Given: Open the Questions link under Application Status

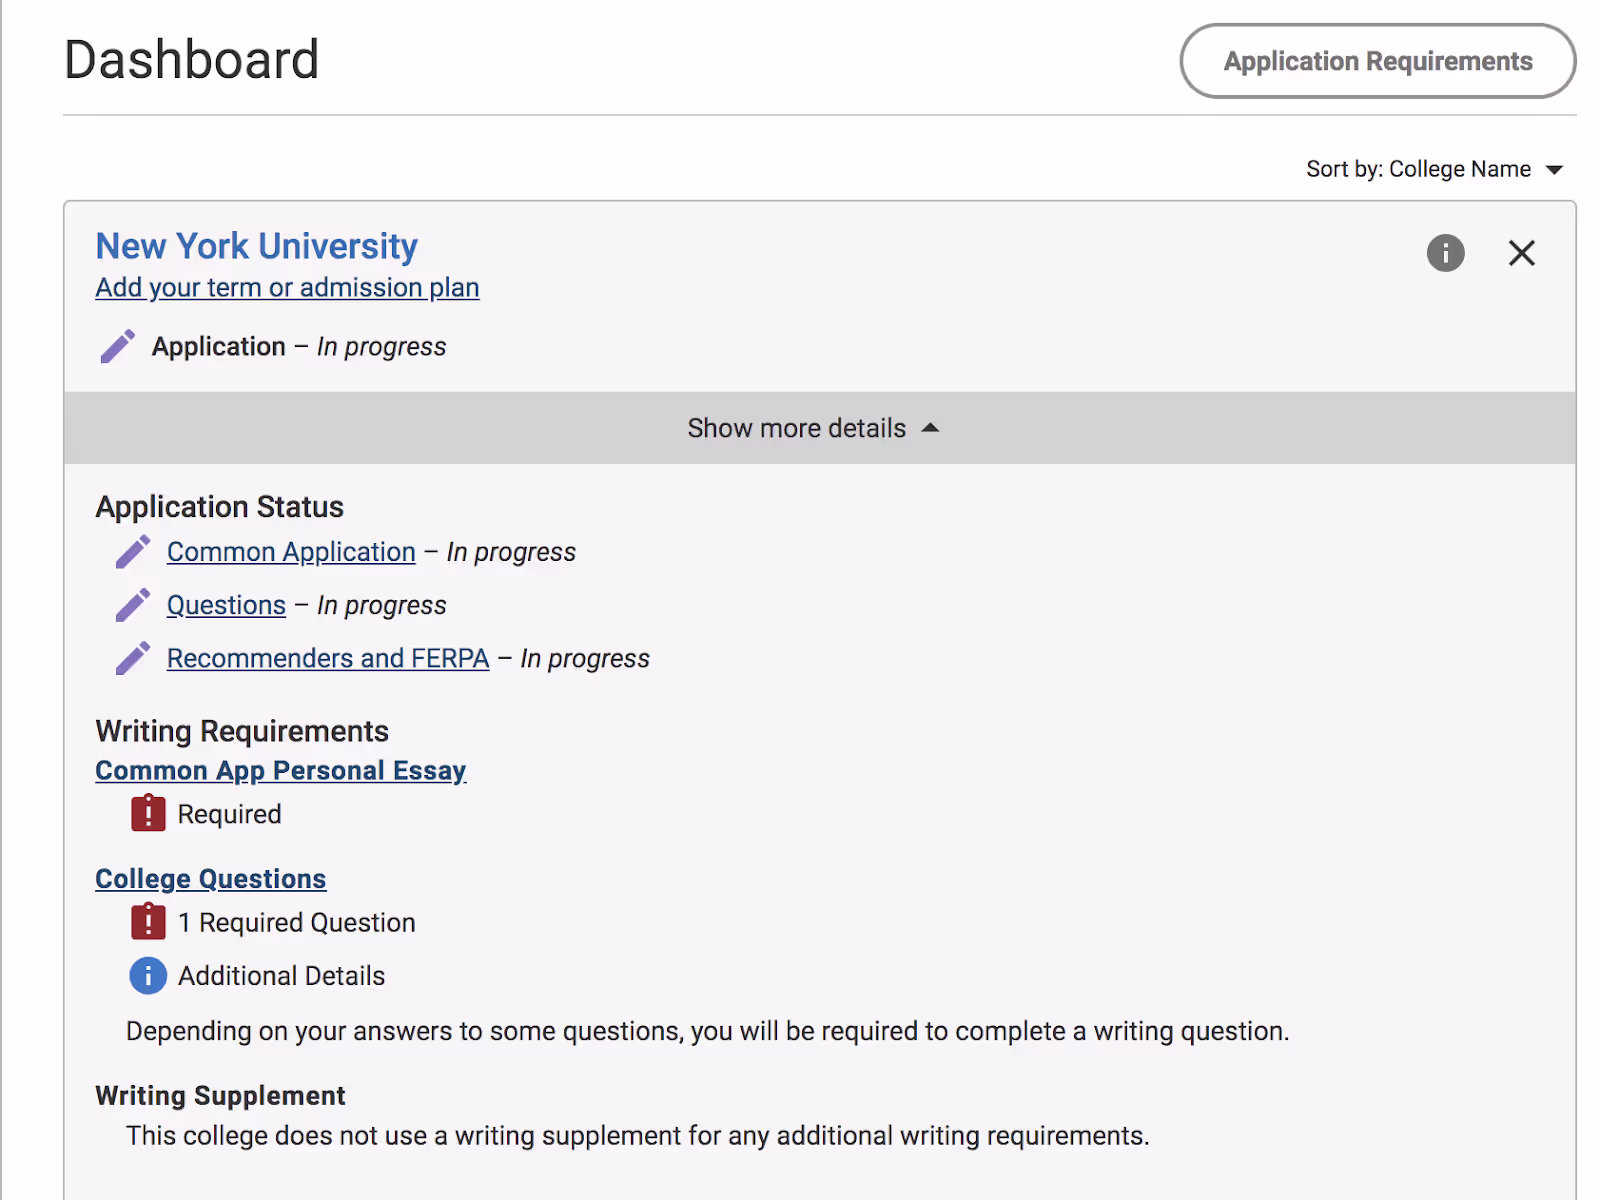Looking at the screenshot, I should (x=226, y=605).
